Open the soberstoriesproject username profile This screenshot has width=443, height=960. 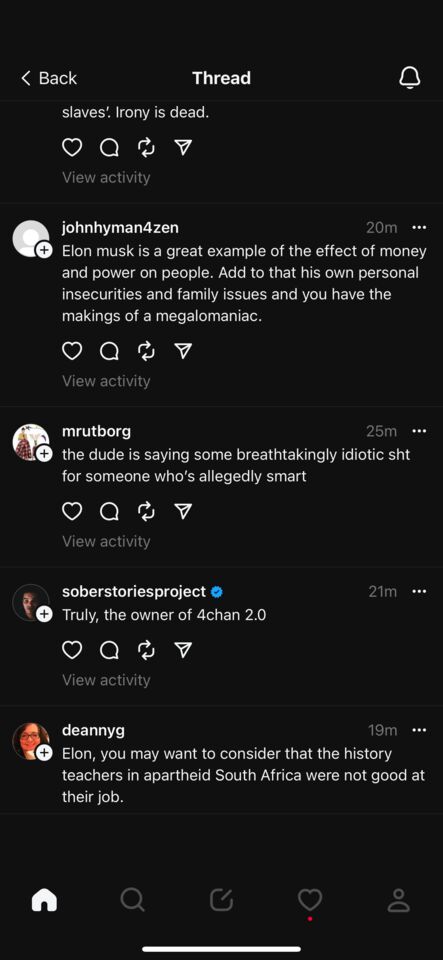tap(134, 591)
